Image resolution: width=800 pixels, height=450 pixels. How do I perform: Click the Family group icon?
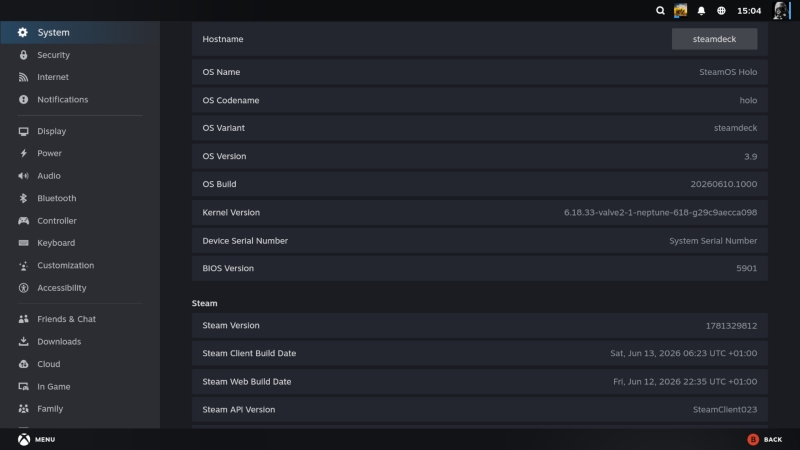[23, 409]
